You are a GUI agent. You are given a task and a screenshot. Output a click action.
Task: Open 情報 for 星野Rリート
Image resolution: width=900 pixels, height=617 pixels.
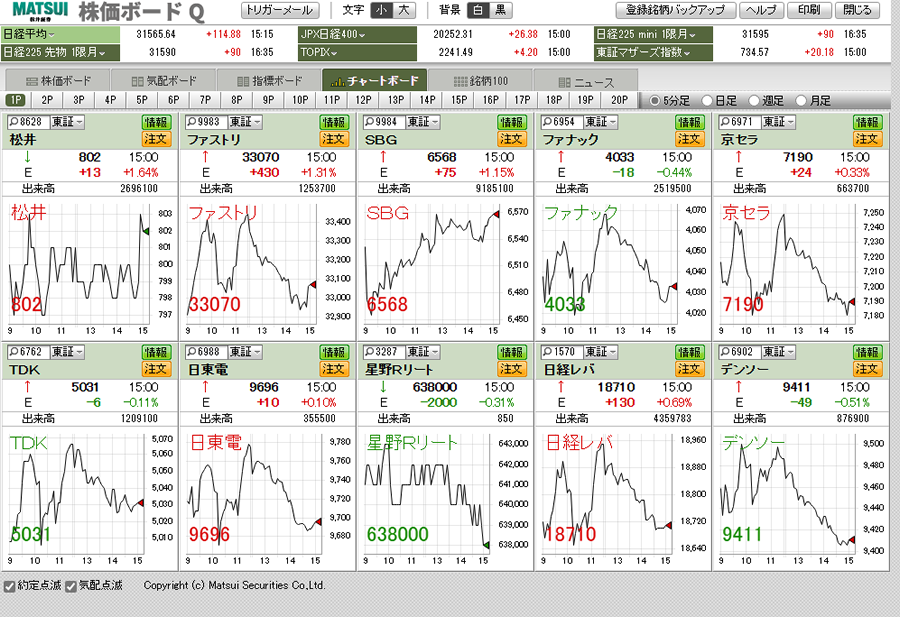click(511, 352)
